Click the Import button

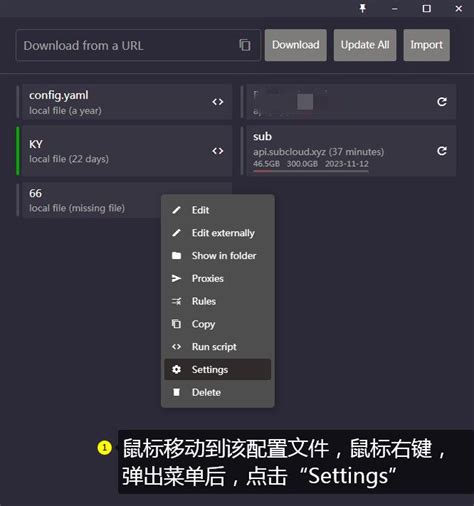(x=427, y=45)
